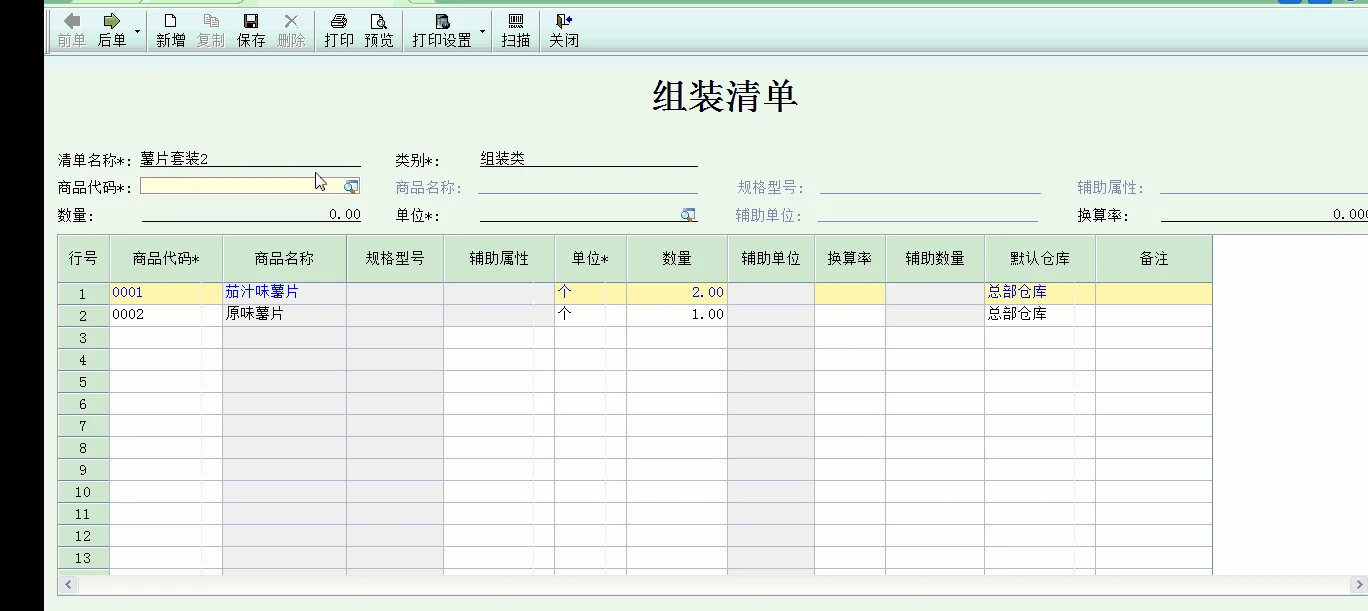The width and height of the screenshot is (1368, 611).
Task: Select the cell with code 0002
Action: 166,314
